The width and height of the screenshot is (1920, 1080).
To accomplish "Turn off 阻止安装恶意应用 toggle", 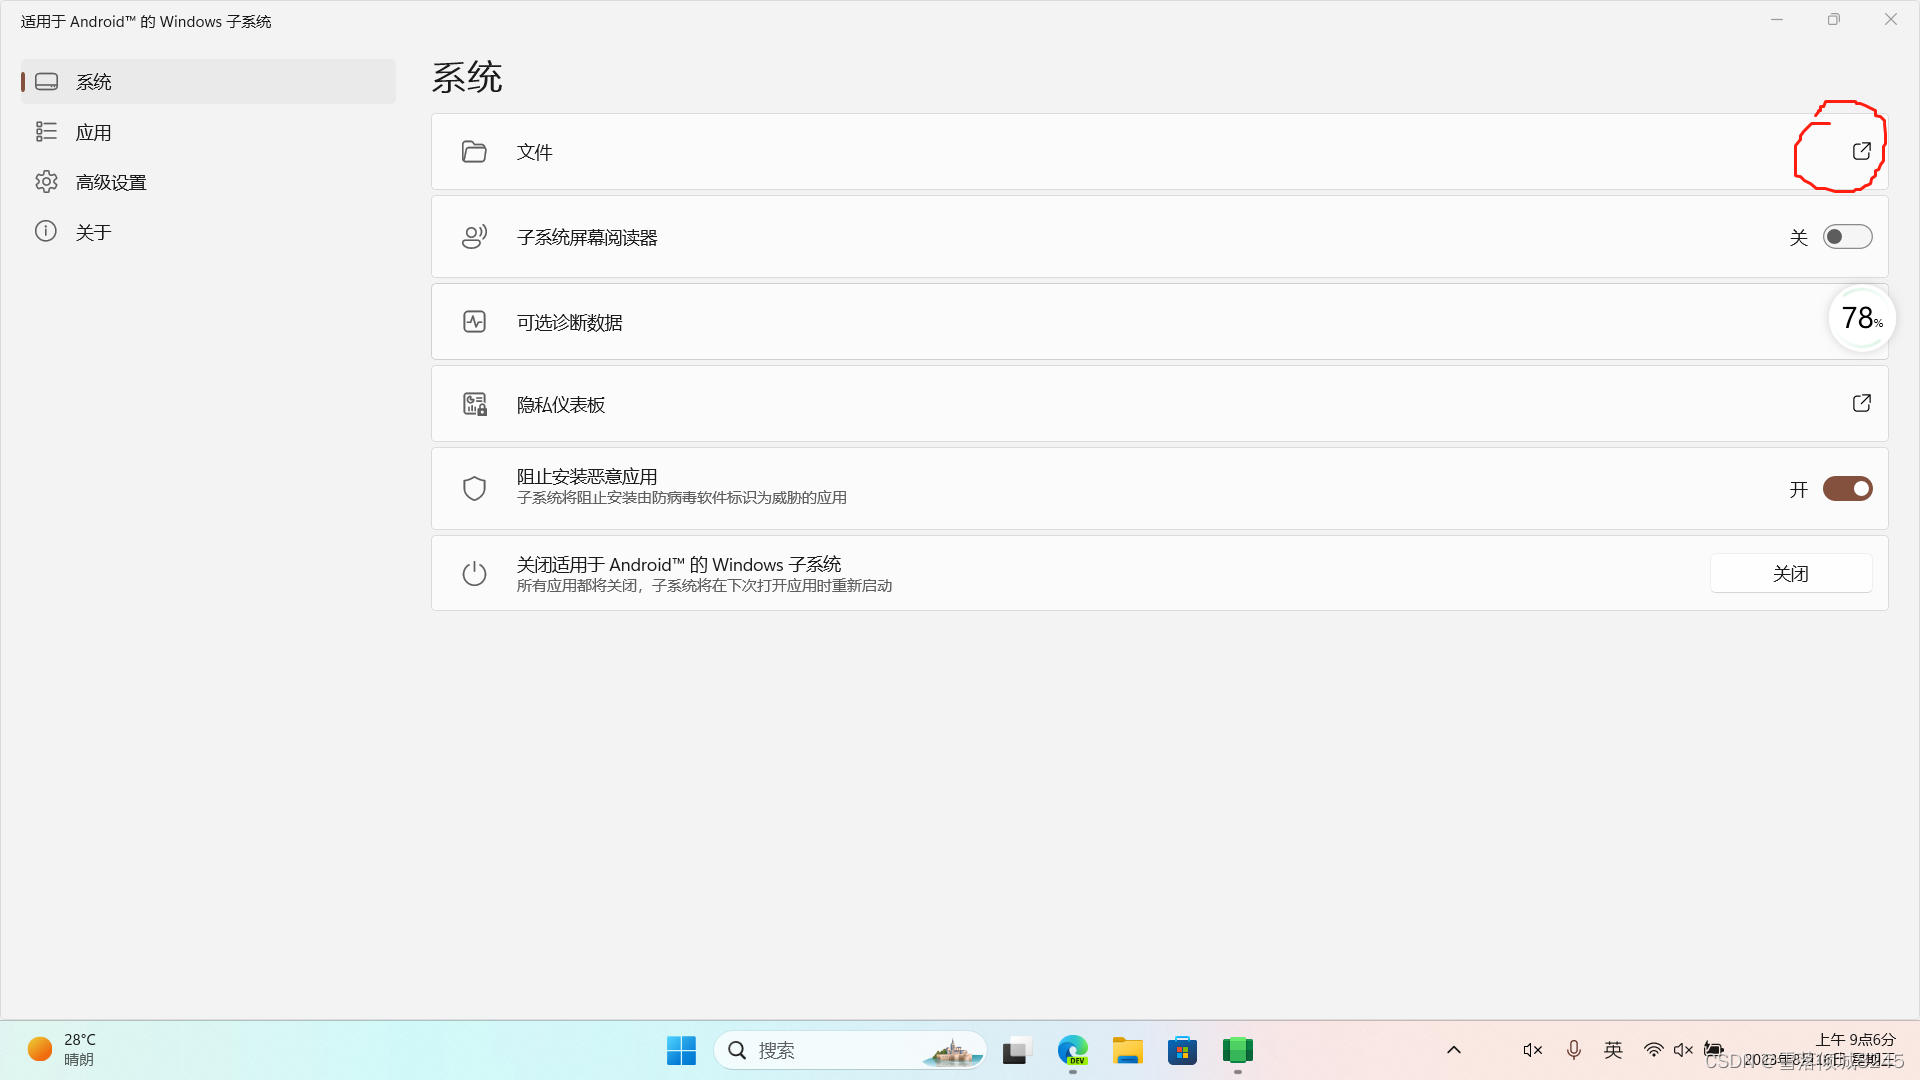I will tap(1847, 488).
